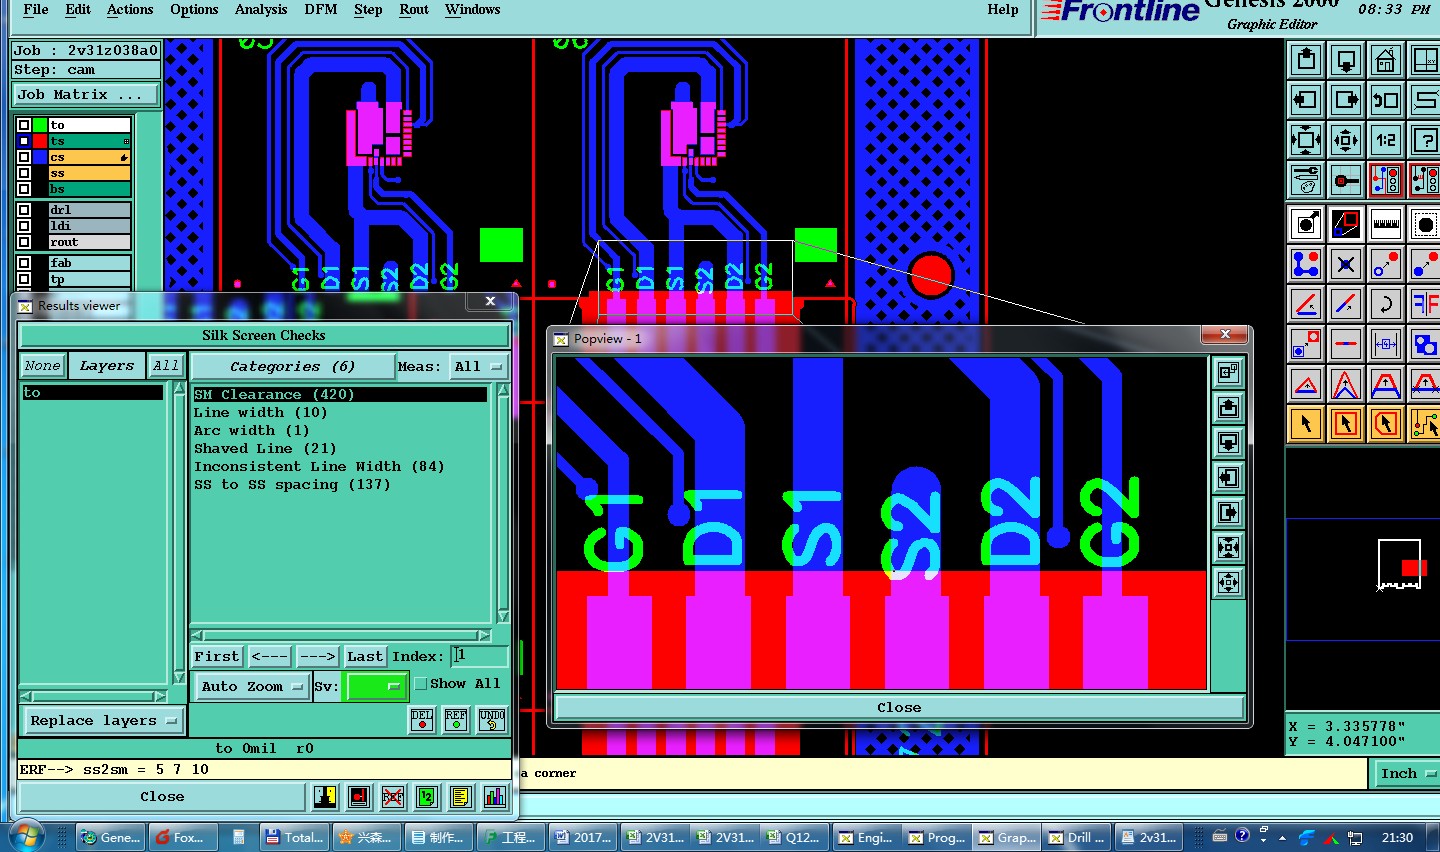1440x852 pixels.
Task: Select the arrow pointer select tool
Action: [x=1306, y=424]
